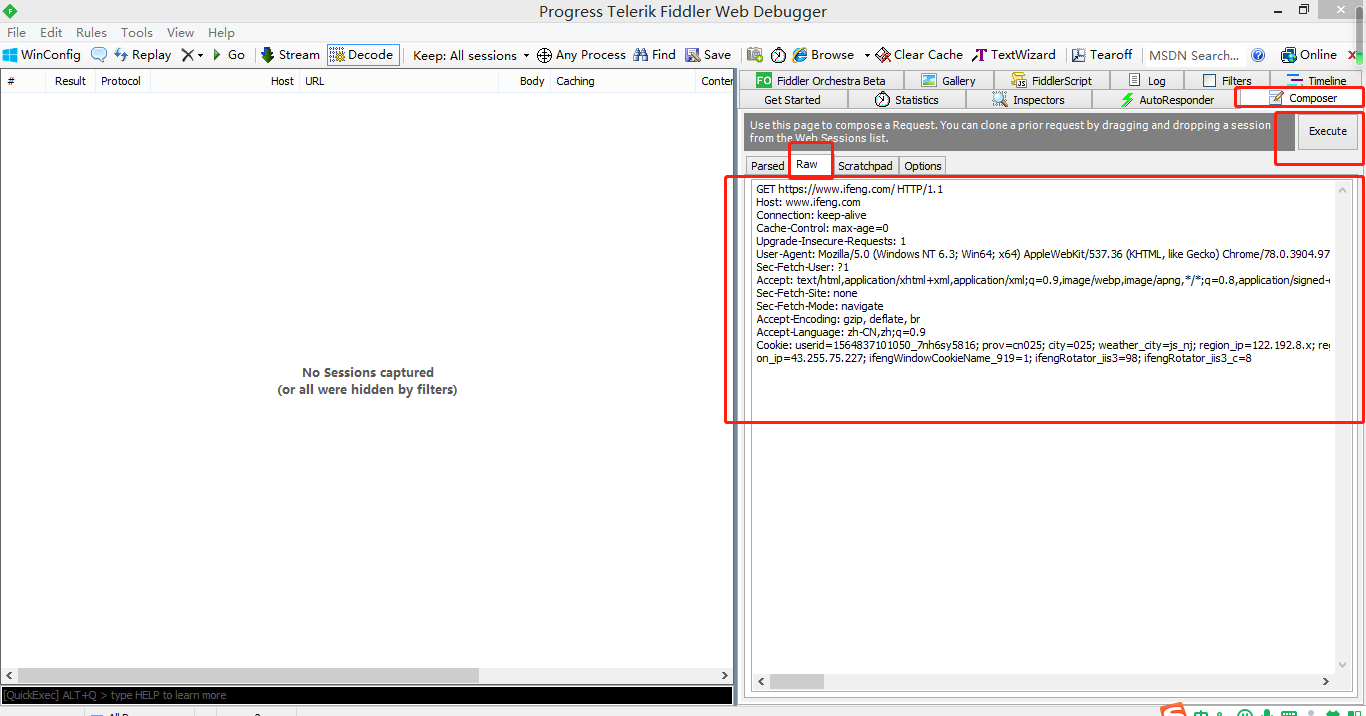Click inside the raw request text area
The width and height of the screenshot is (1366, 716).
pyautogui.click(x=1043, y=427)
